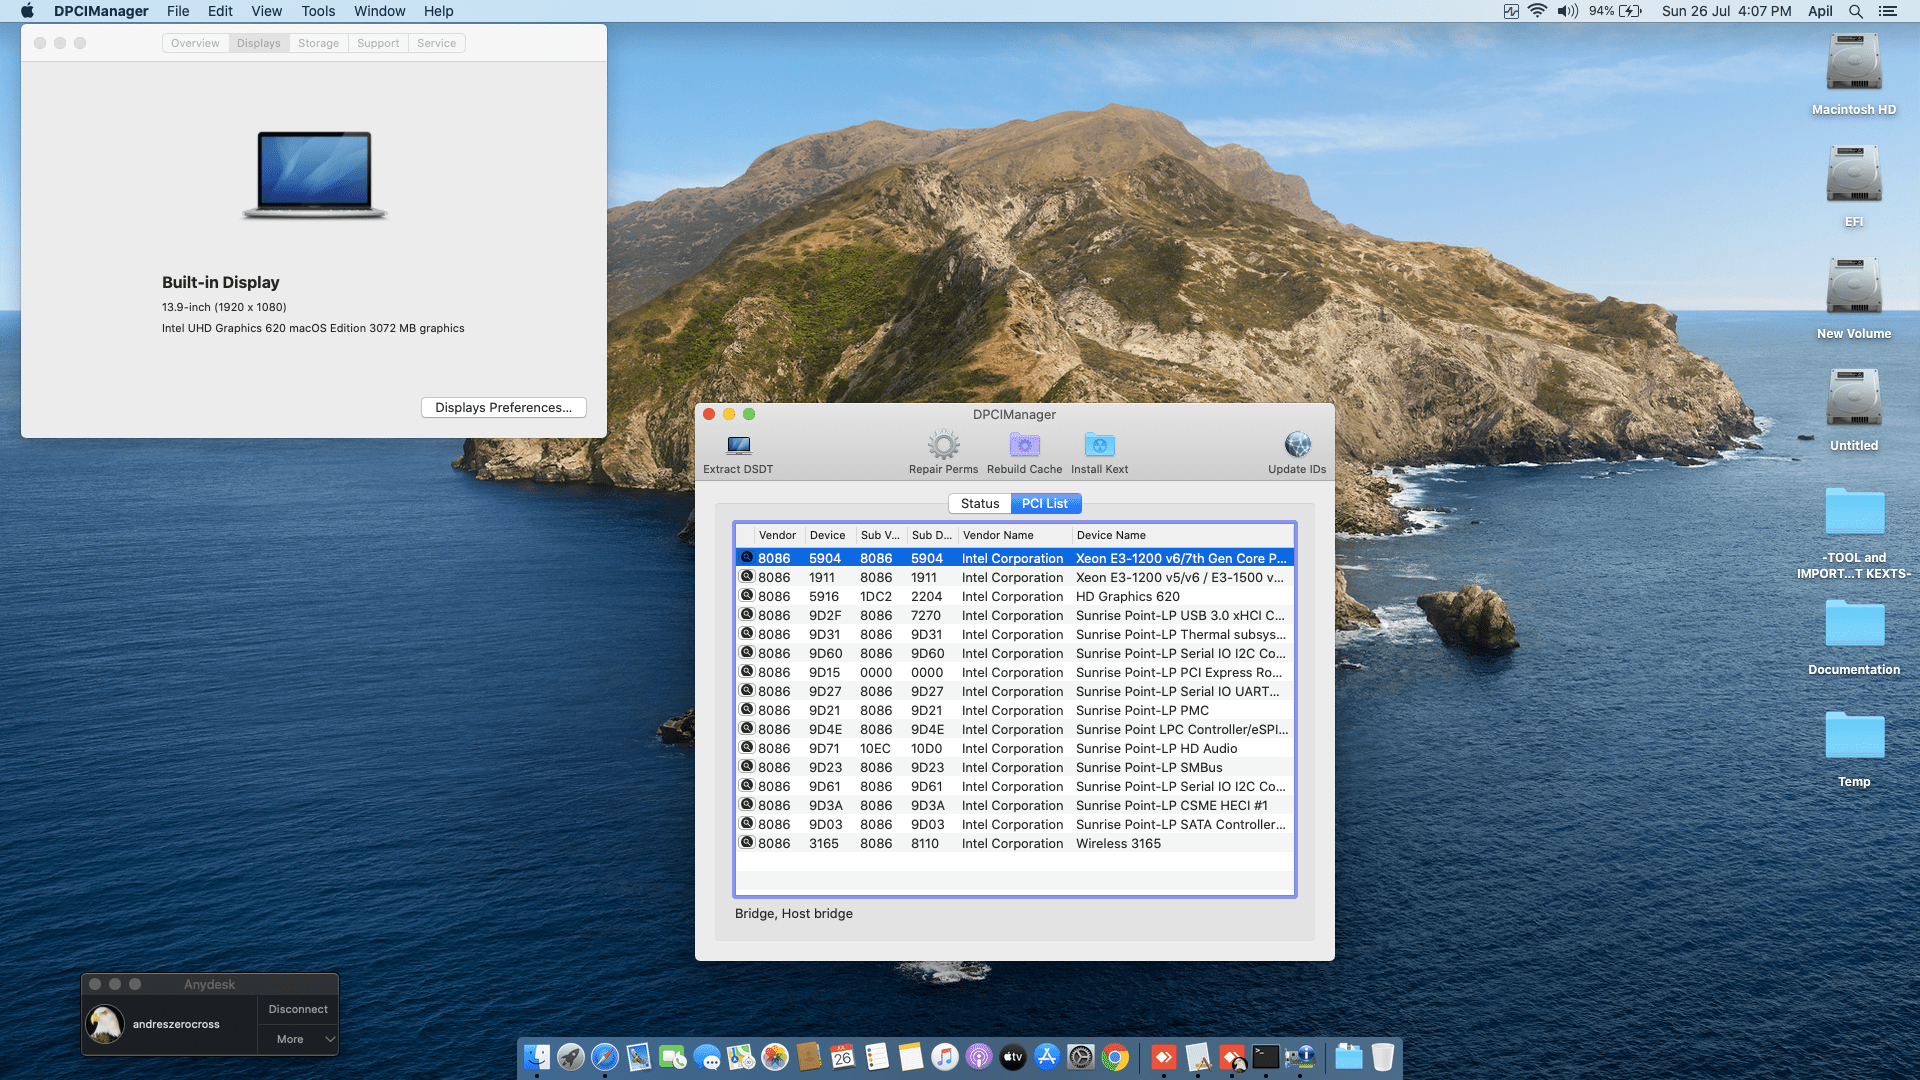1920x1080 pixels.
Task: Open the More dropdown in AnyDesk panel
Action: tap(298, 1039)
